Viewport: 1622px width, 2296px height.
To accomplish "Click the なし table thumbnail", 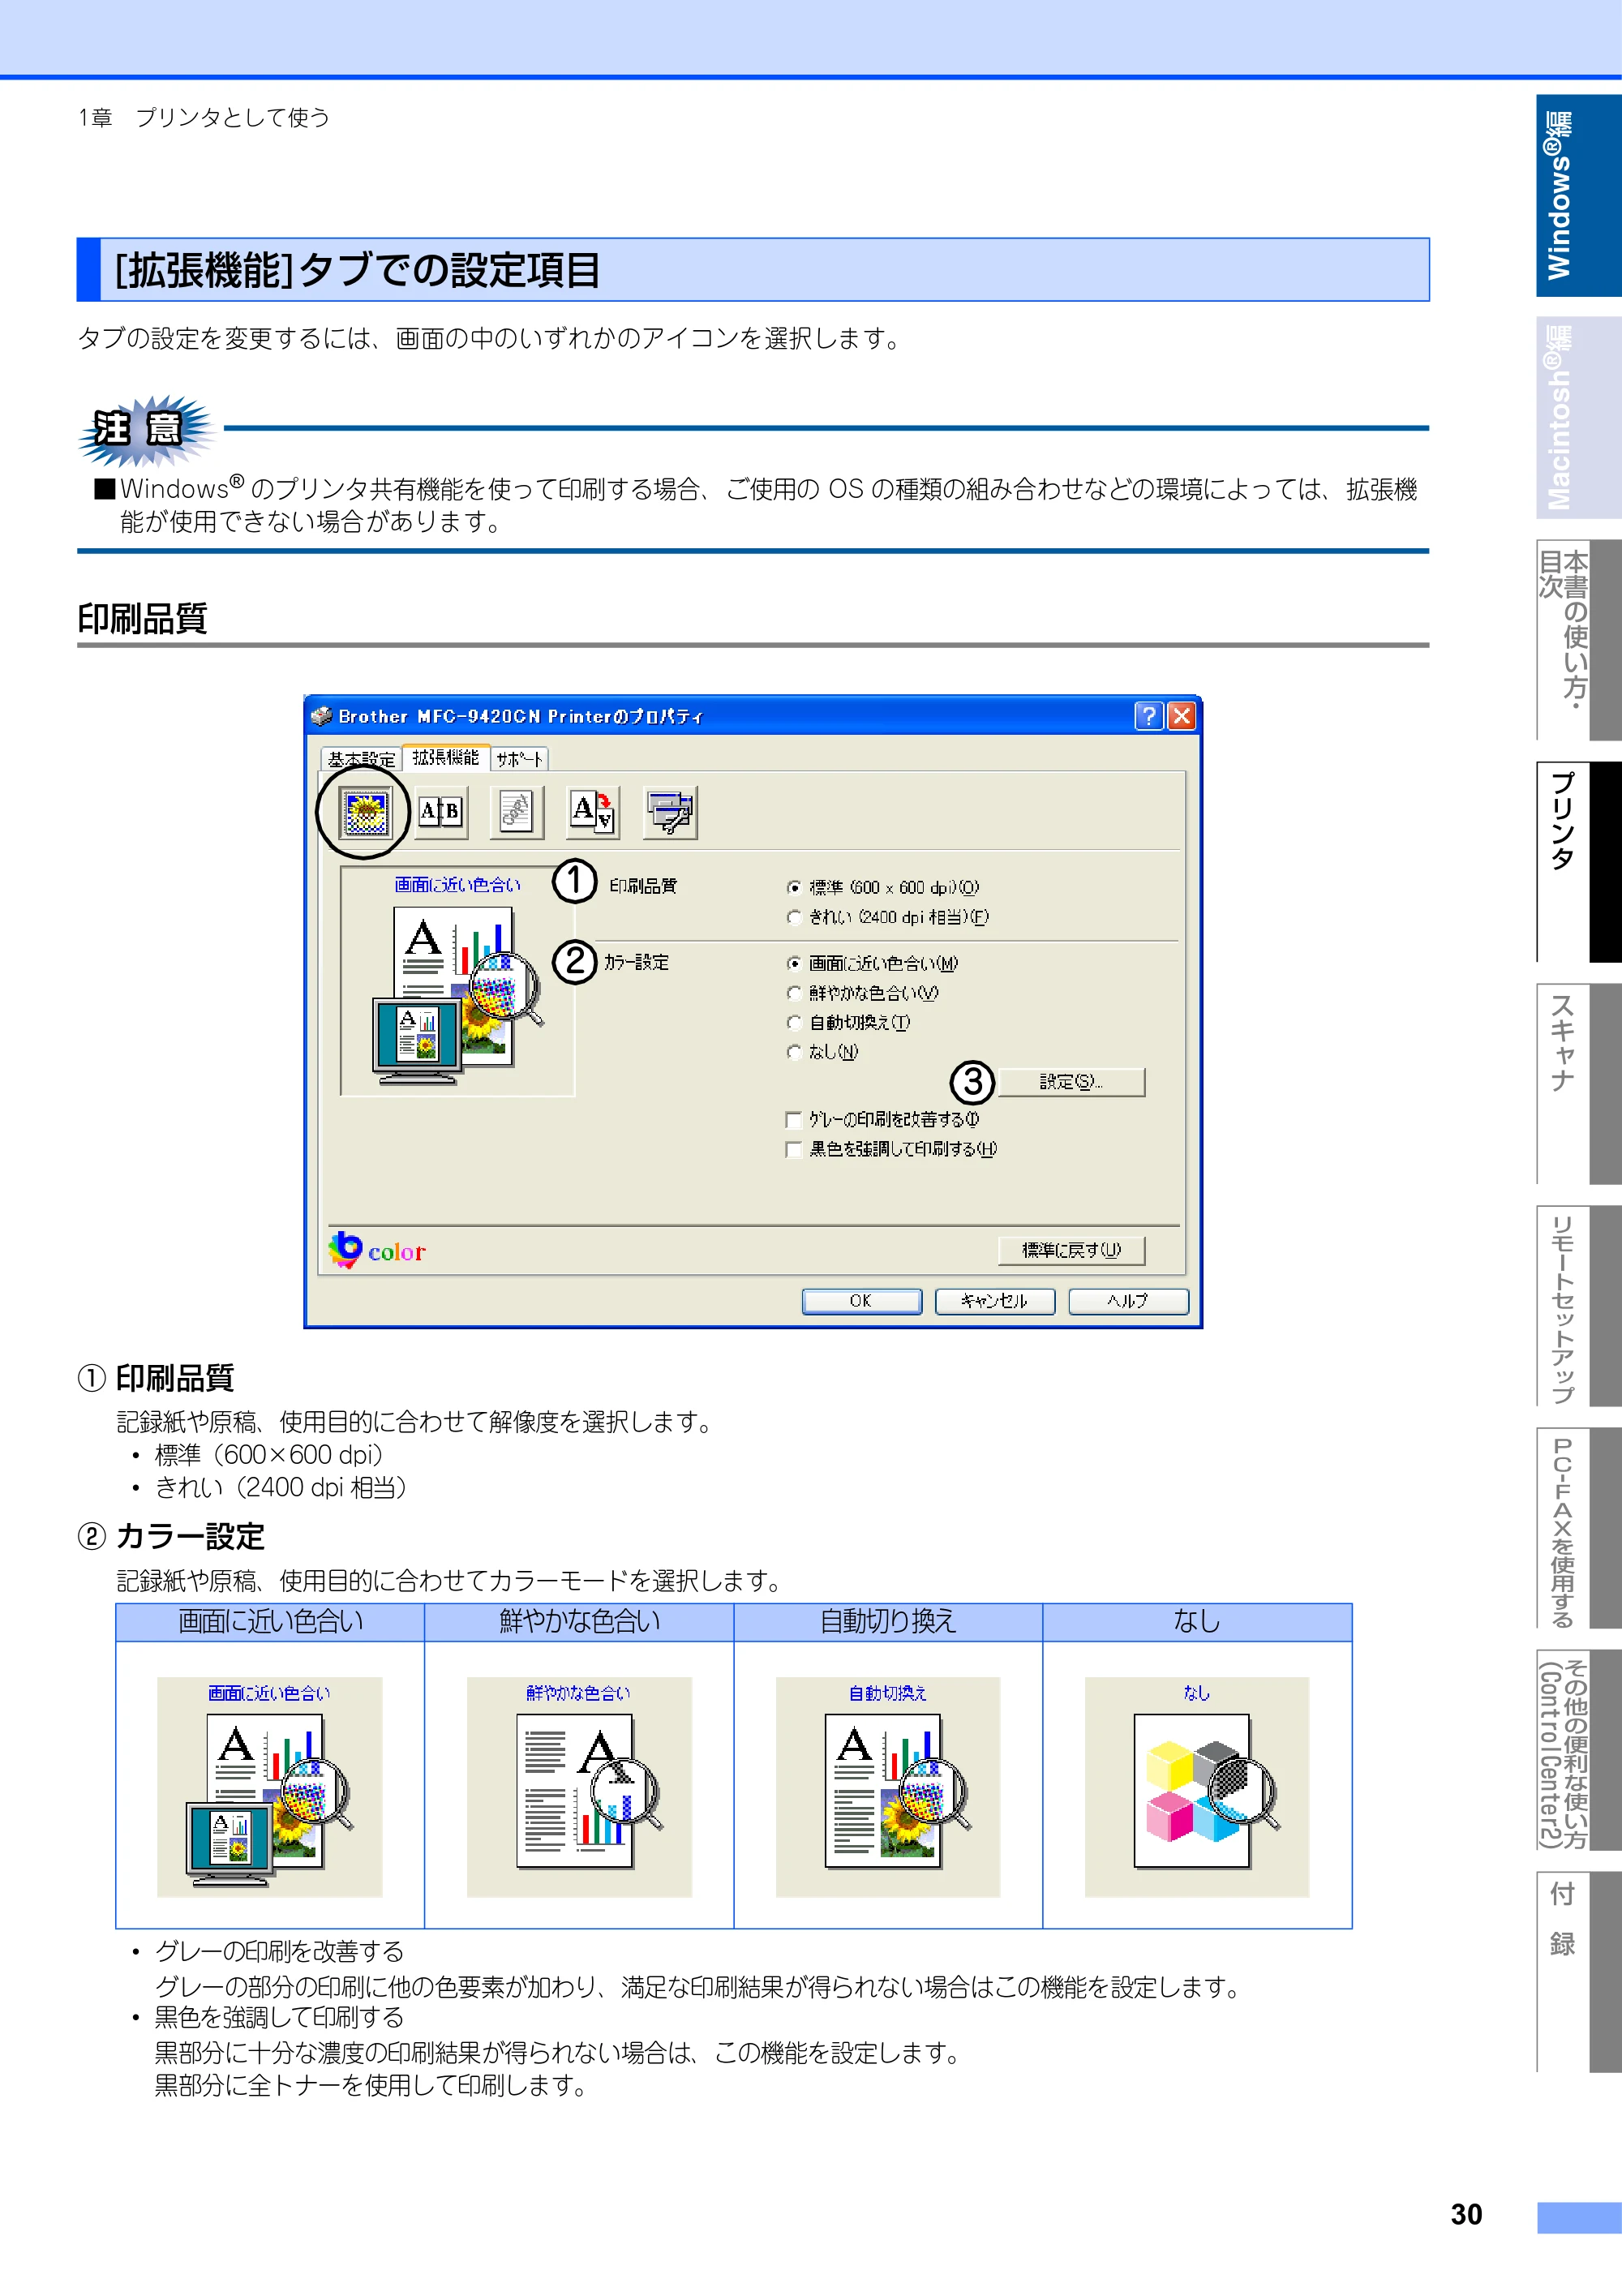I will click(1197, 1787).
